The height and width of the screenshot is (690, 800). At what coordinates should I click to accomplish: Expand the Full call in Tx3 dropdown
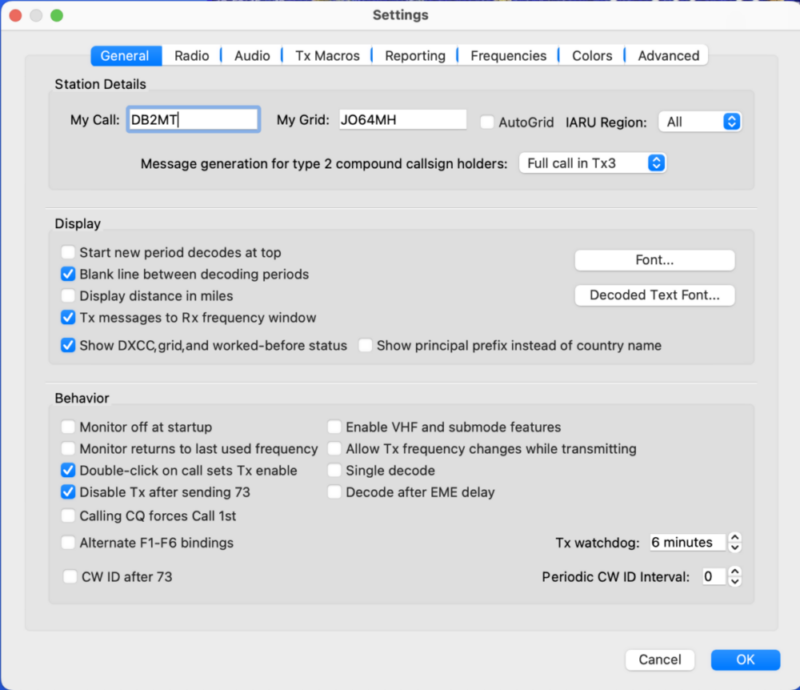592,163
